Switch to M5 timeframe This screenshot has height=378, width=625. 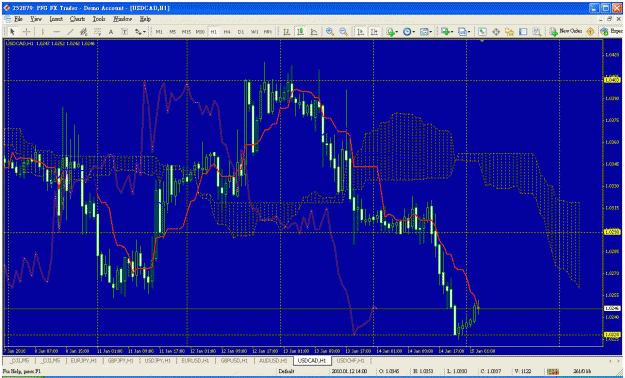(173, 32)
